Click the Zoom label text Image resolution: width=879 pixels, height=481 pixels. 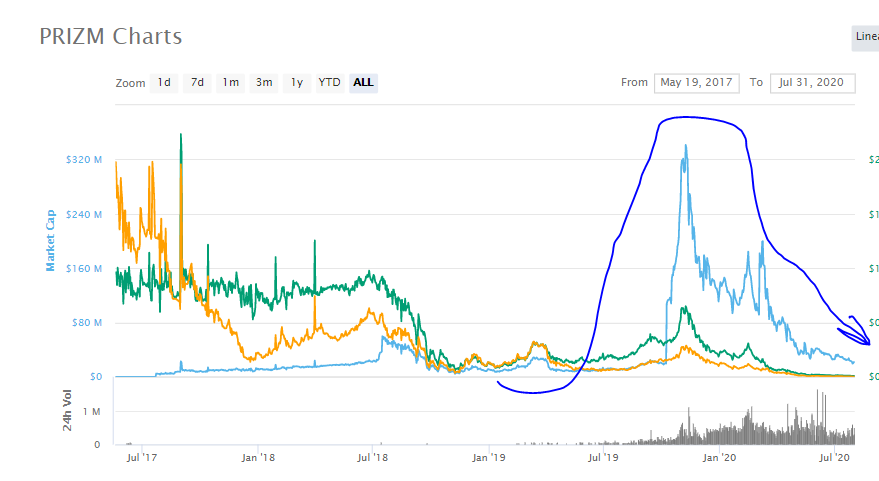pyautogui.click(x=130, y=83)
